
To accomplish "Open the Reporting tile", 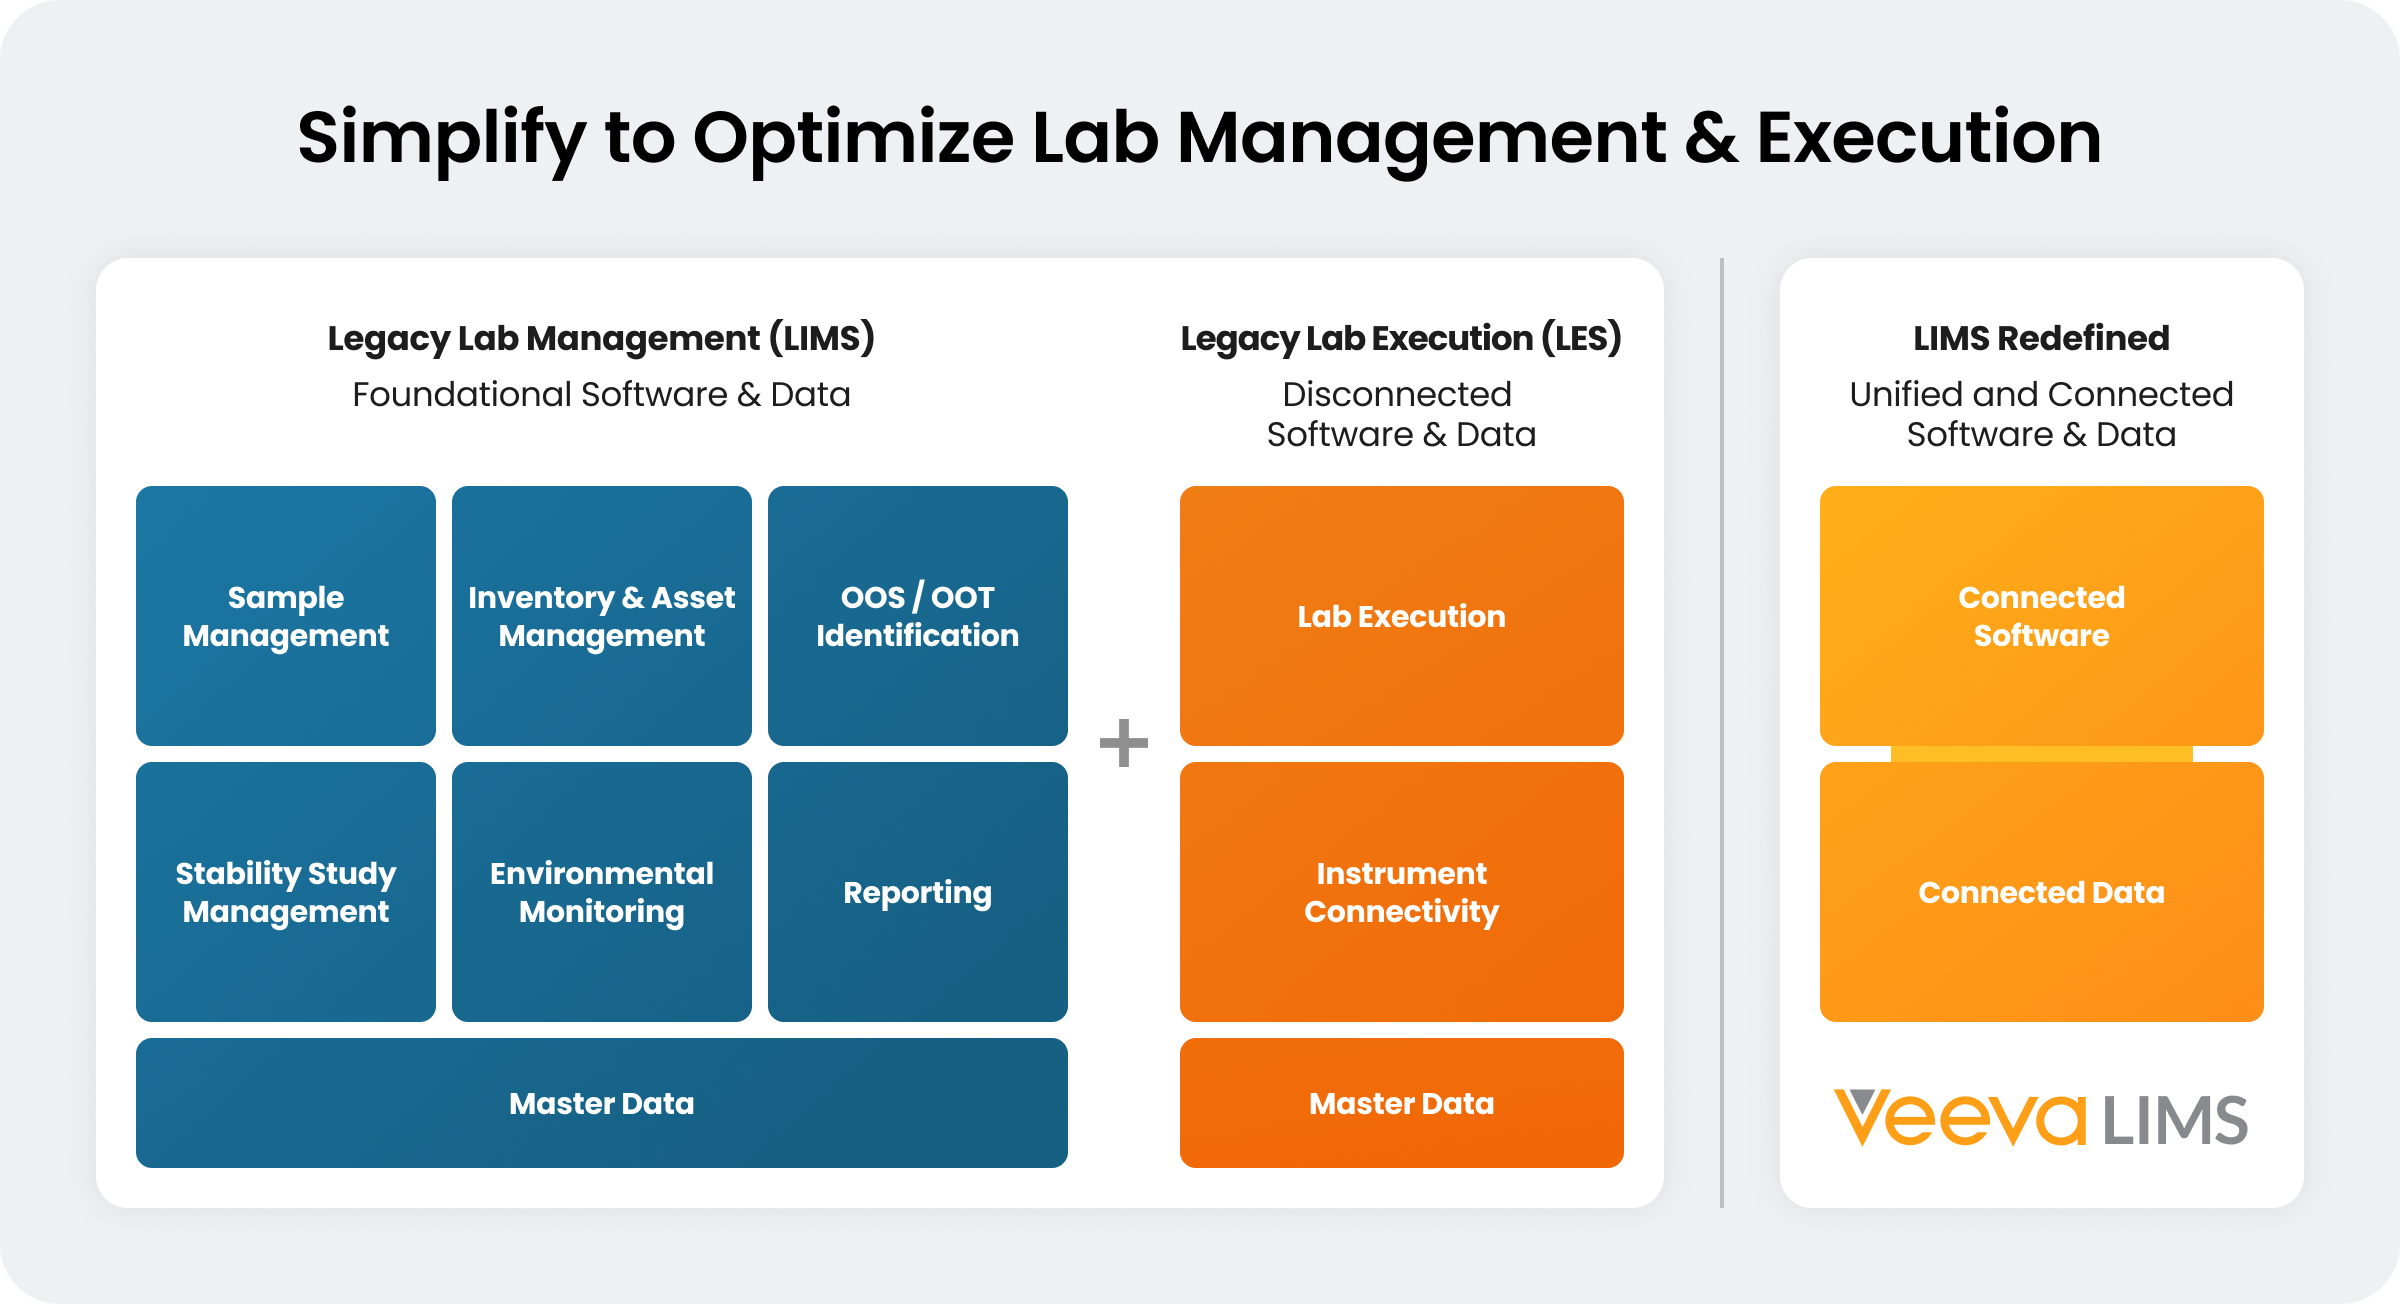I will point(917,892).
